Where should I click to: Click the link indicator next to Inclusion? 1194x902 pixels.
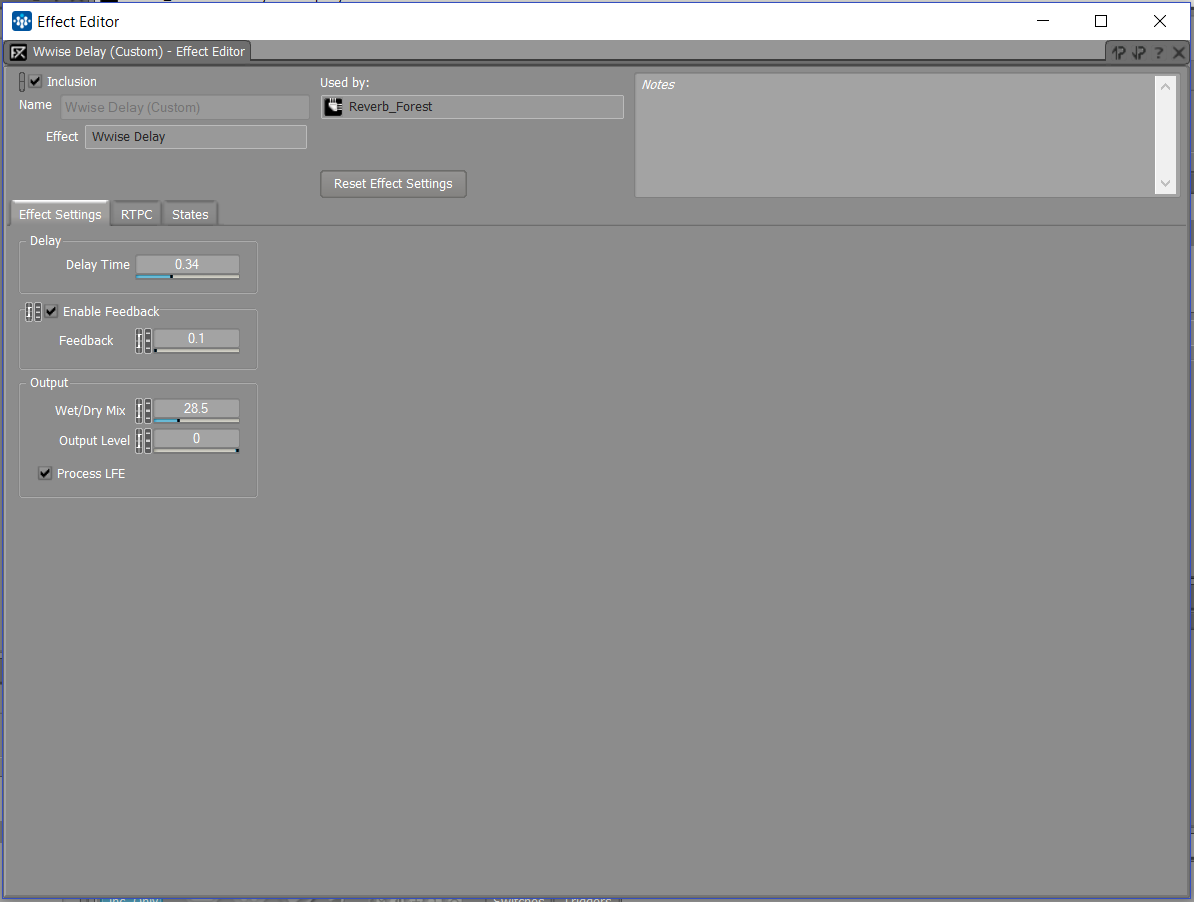coord(21,81)
